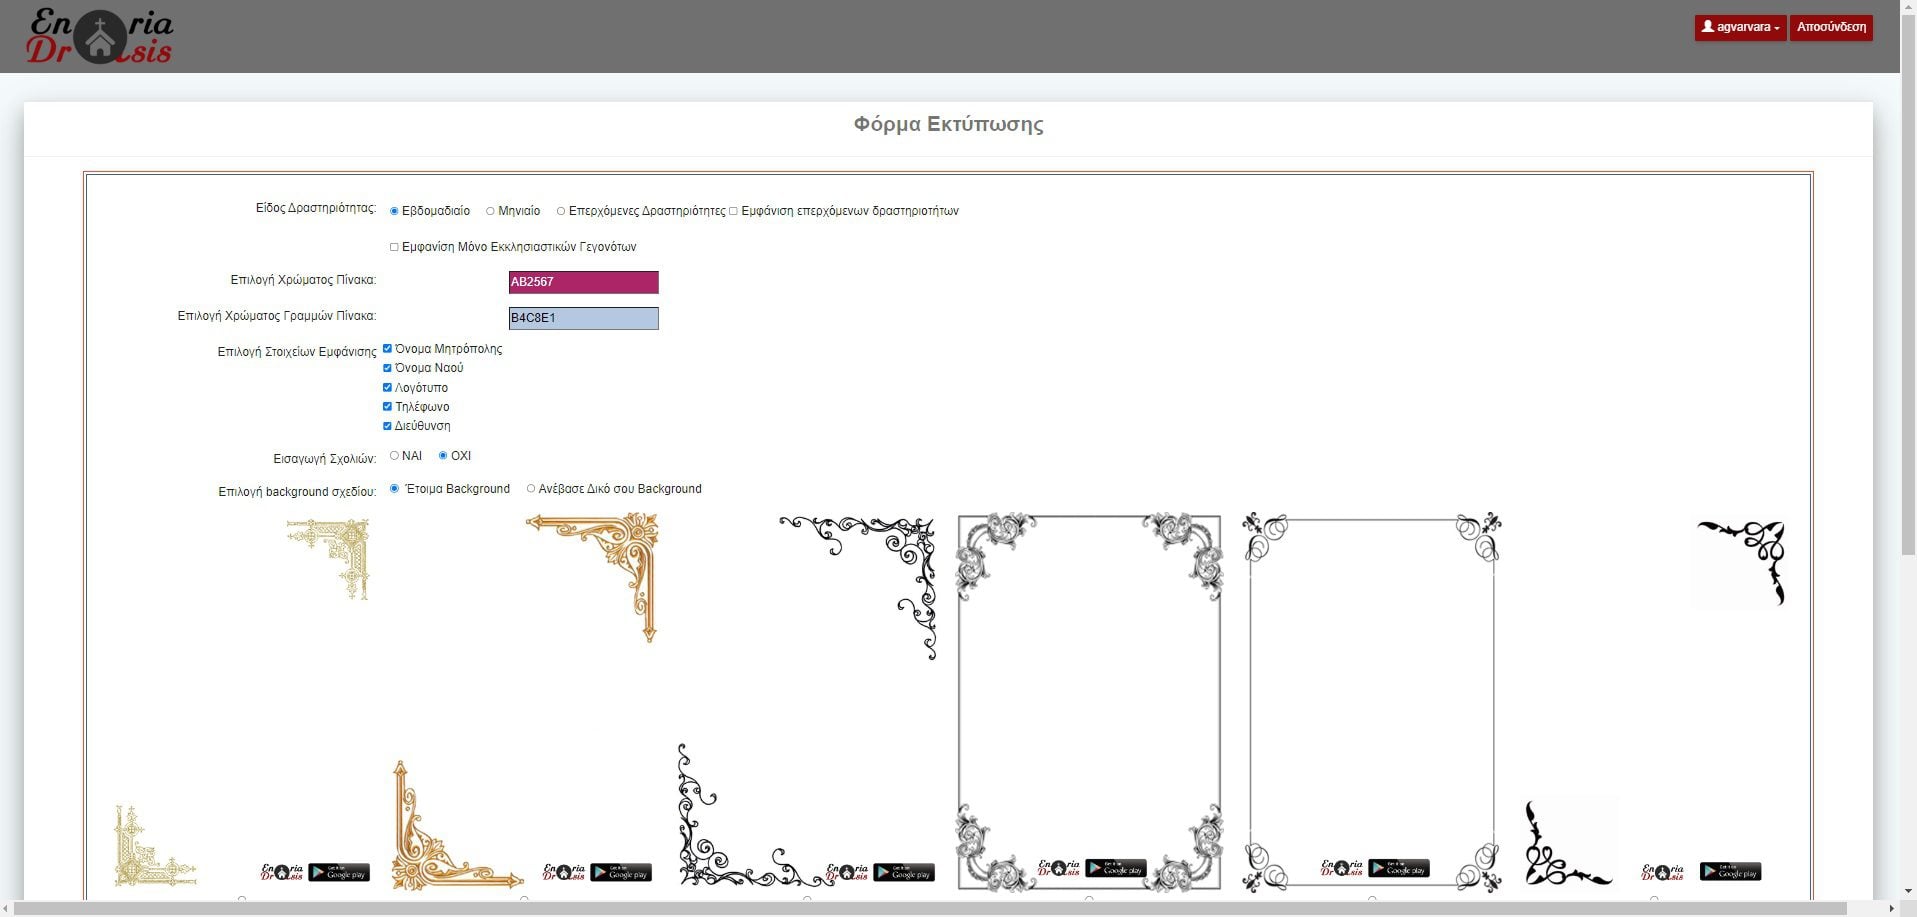1917x917 pixels.
Task: Uncheck the Λογότυπο checkbox
Action: (x=387, y=388)
